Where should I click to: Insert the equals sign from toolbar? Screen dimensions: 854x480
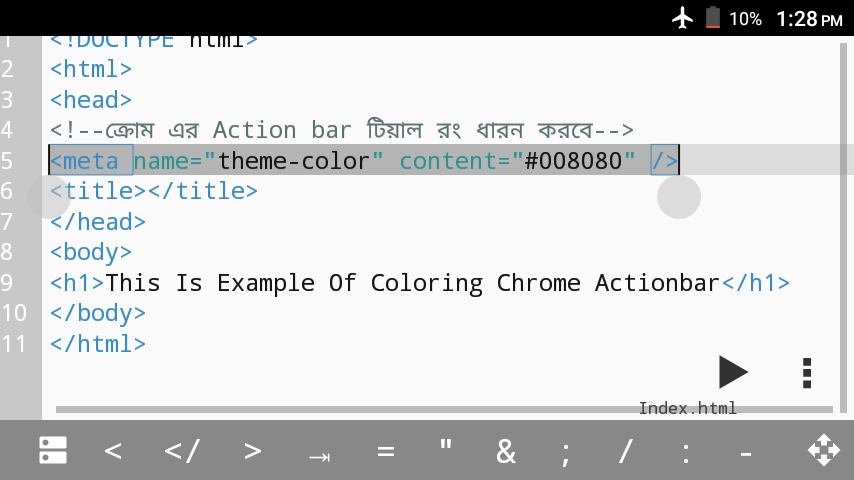(x=386, y=451)
